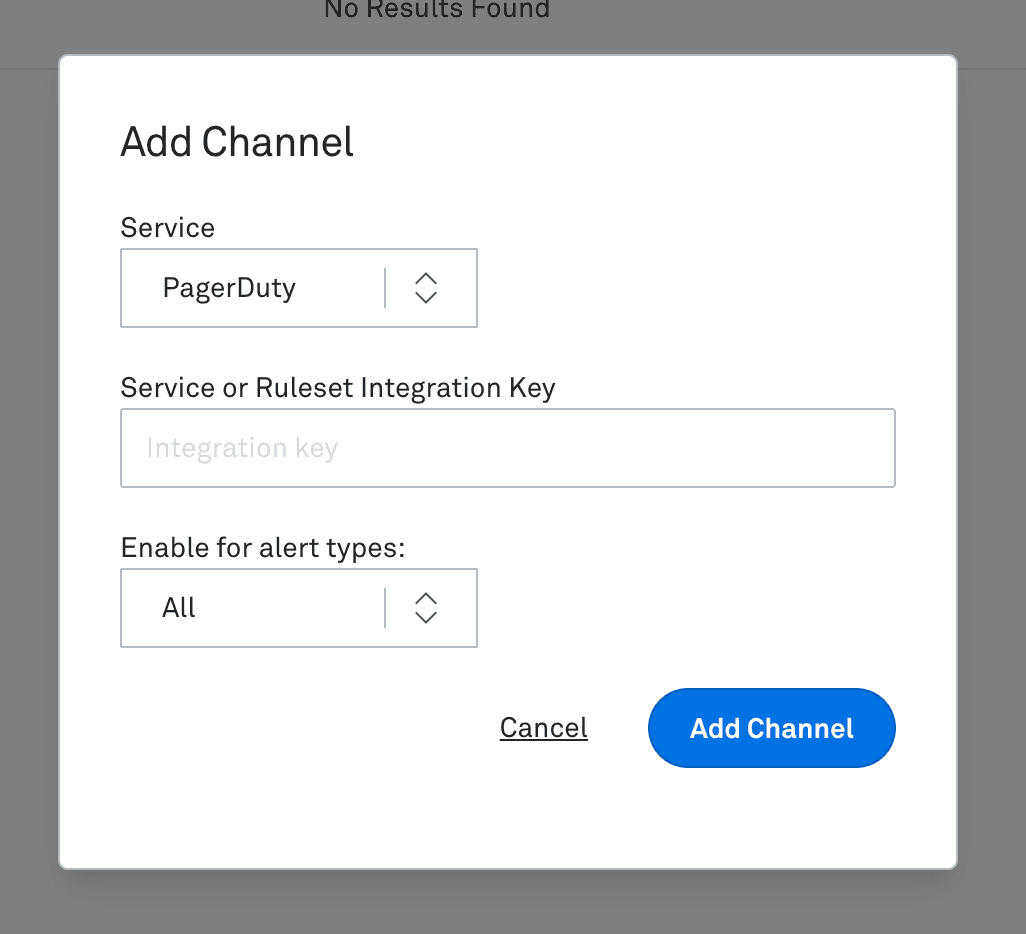This screenshot has width=1026, height=934.
Task: Click the downward arrow in Service selector
Action: click(x=426, y=298)
